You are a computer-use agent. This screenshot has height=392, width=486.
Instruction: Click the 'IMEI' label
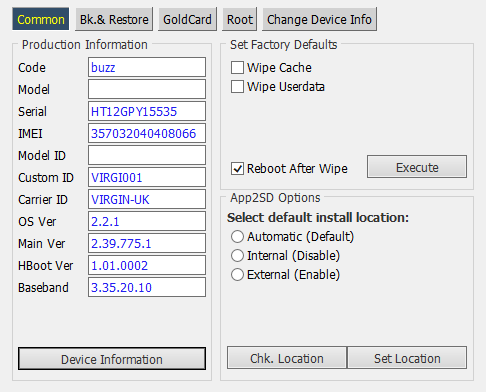coord(30,134)
